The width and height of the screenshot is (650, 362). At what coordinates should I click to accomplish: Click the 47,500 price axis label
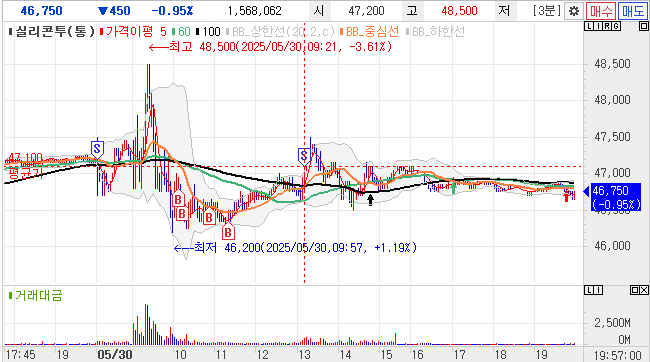click(612, 137)
